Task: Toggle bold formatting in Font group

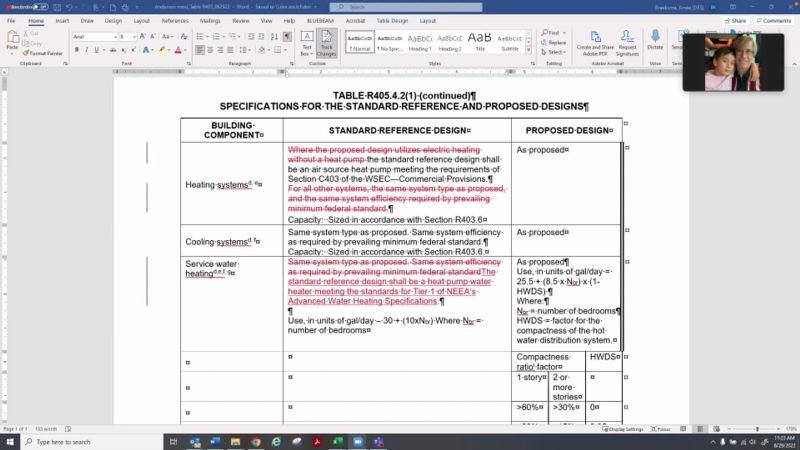Action: pos(77,49)
